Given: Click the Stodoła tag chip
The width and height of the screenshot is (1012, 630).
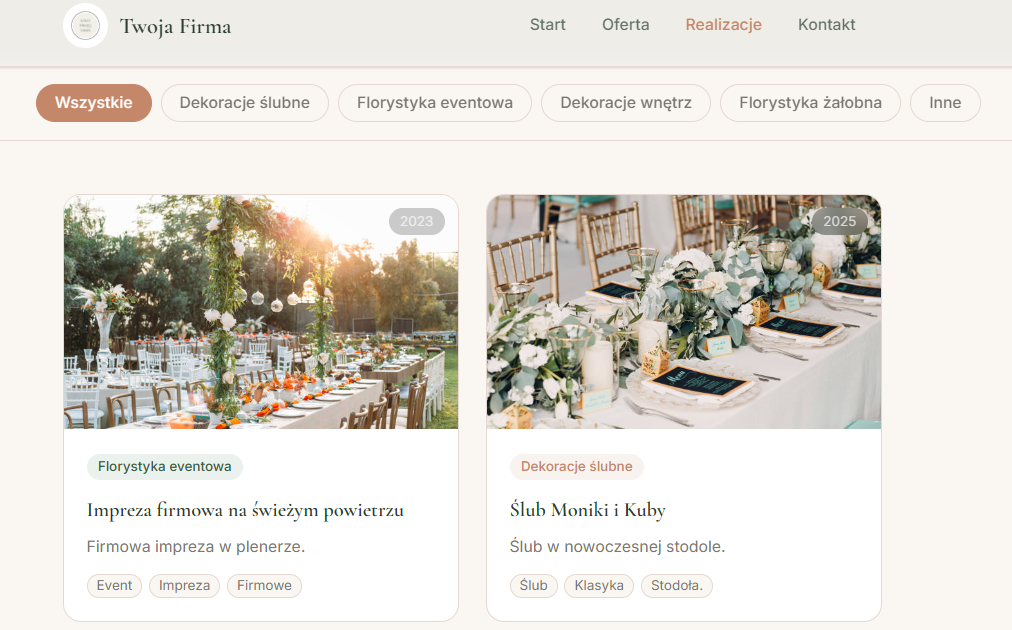Looking at the screenshot, I should point(676,585).
